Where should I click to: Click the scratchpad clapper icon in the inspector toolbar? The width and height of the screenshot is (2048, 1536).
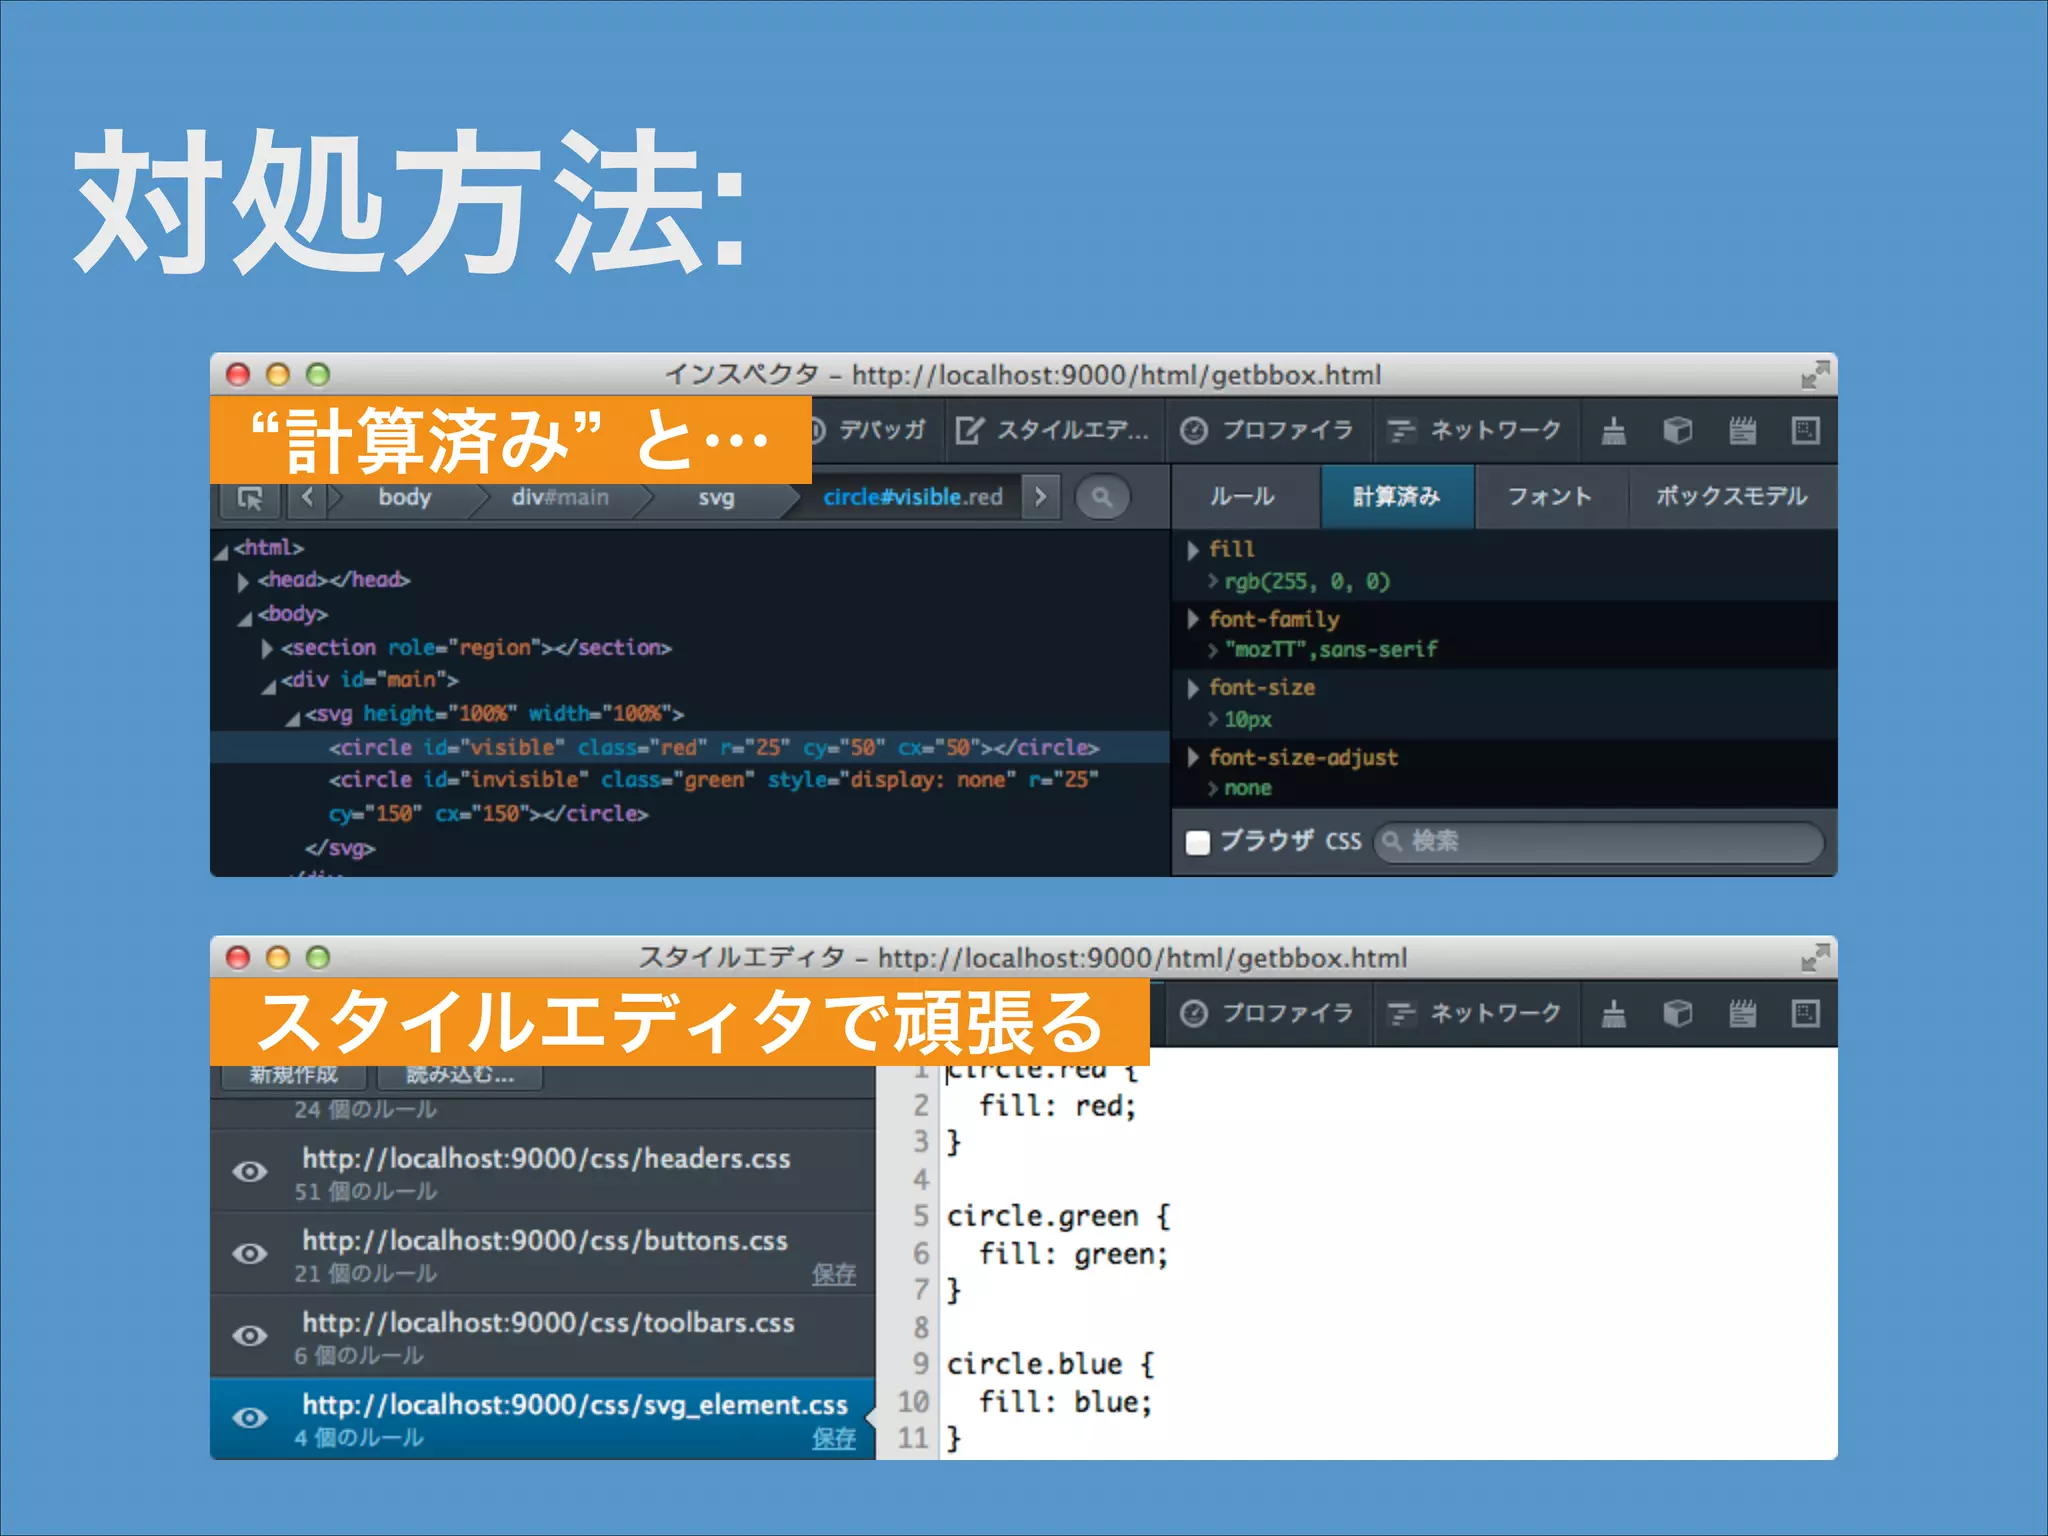coord(1742,431)
